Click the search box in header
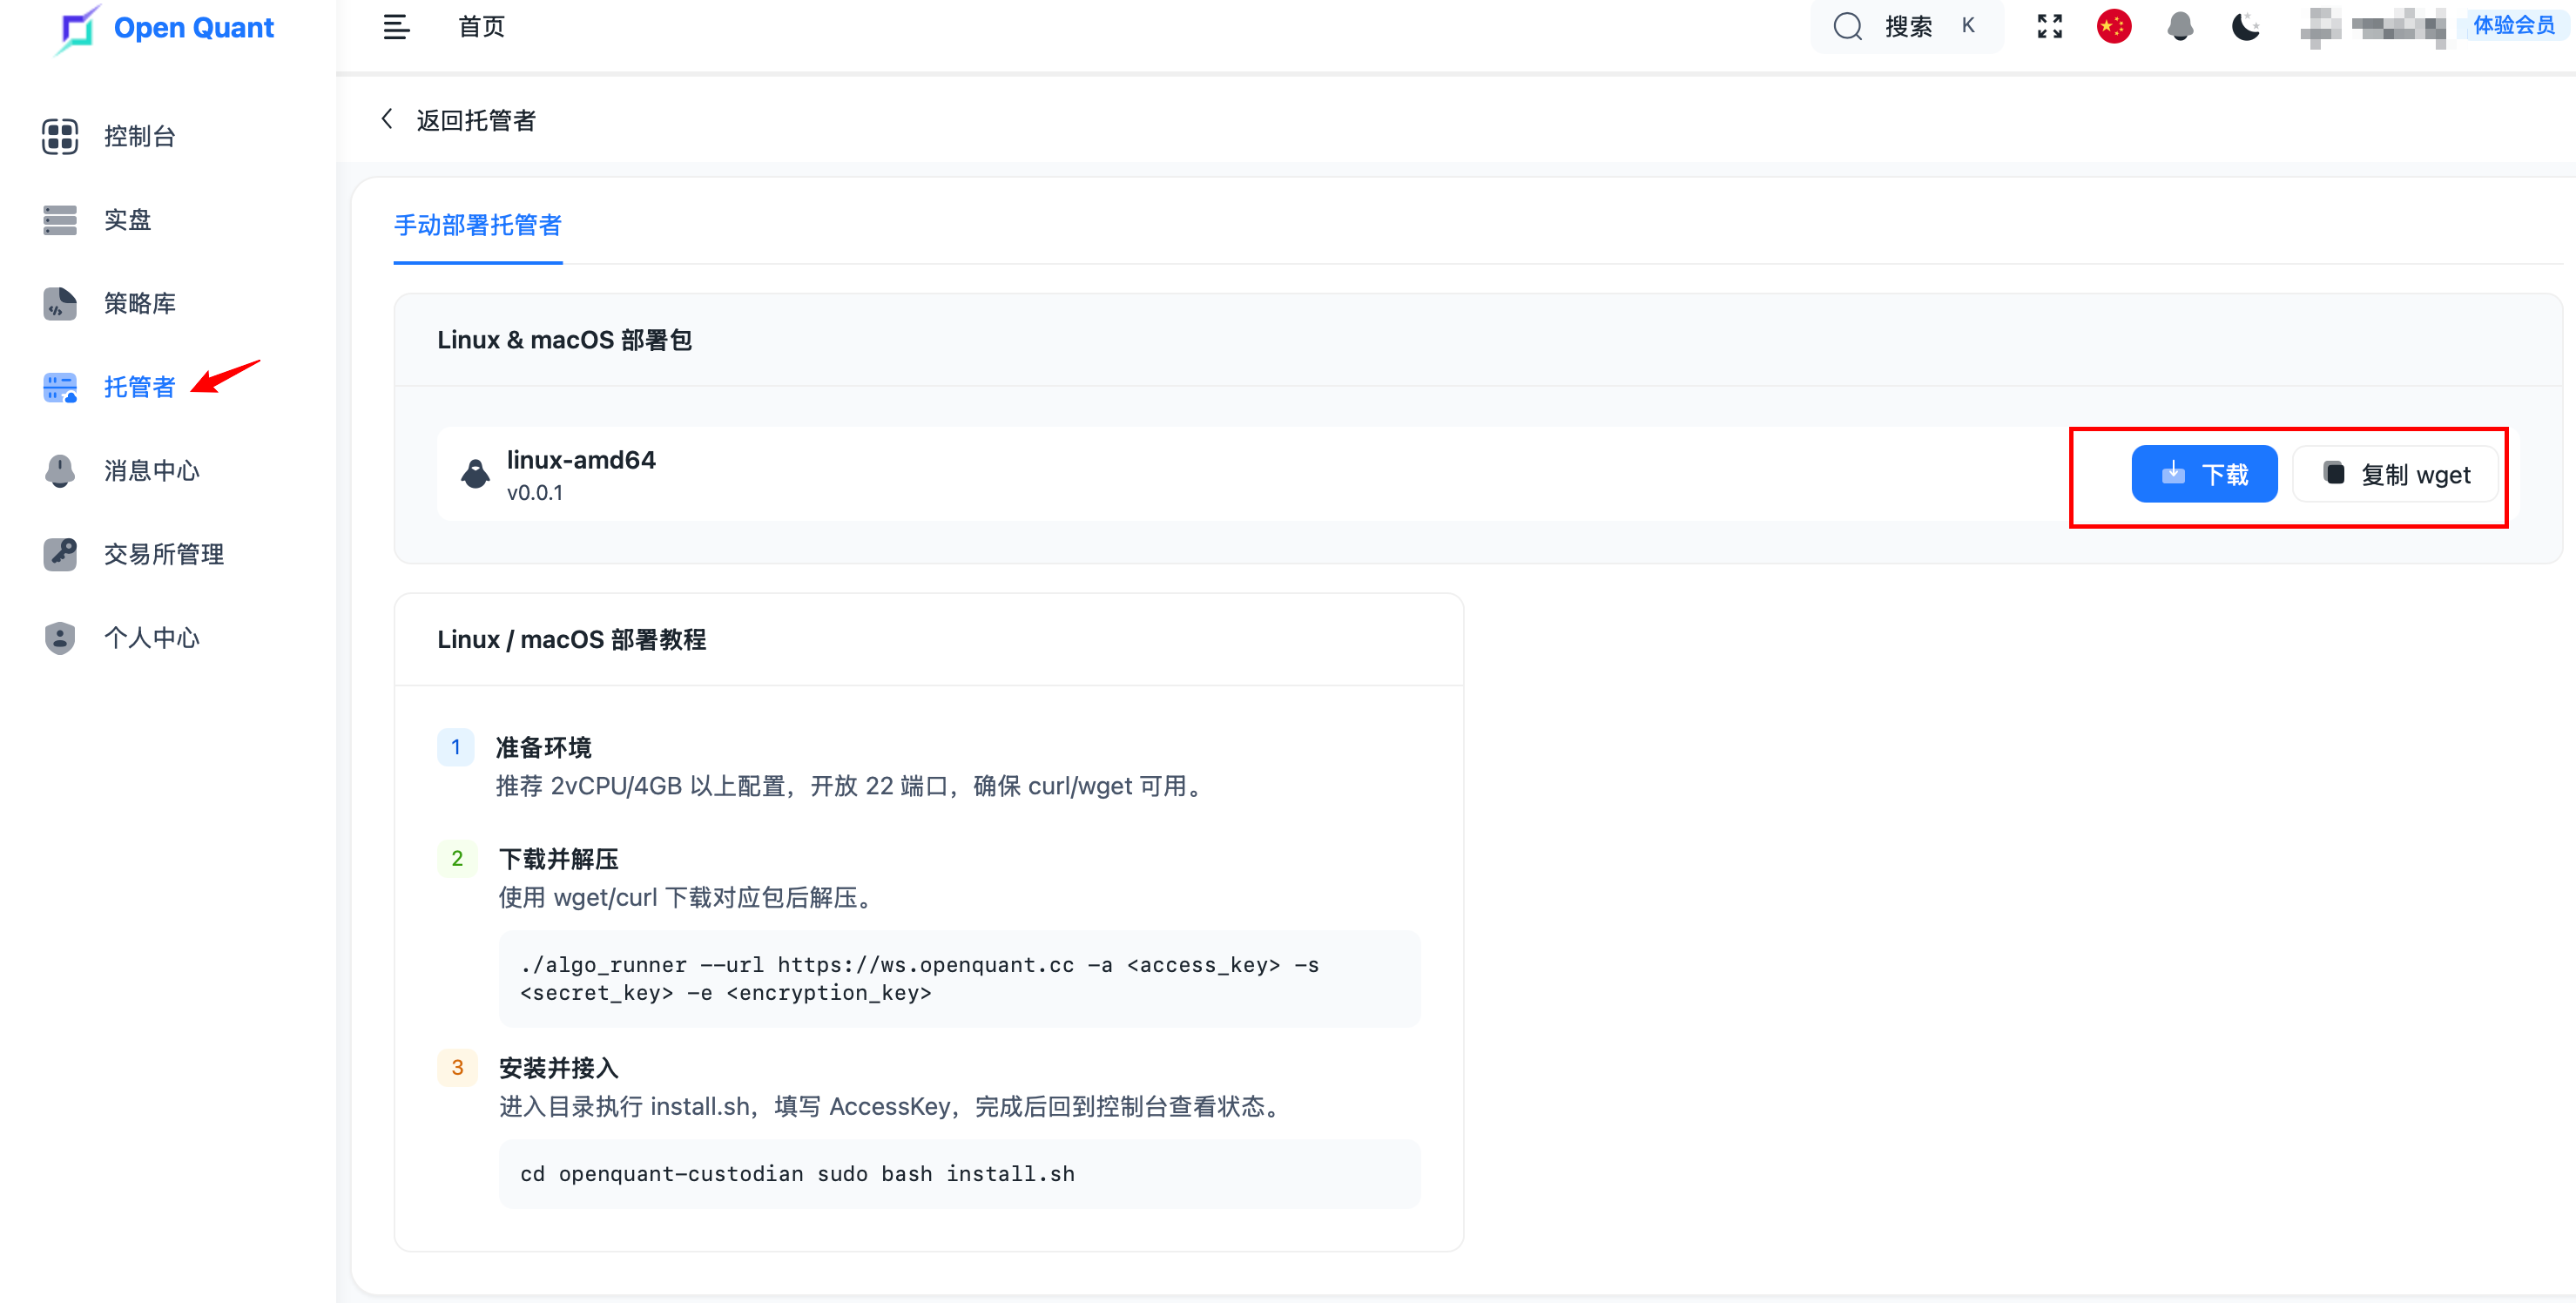 click(1905, 27)
